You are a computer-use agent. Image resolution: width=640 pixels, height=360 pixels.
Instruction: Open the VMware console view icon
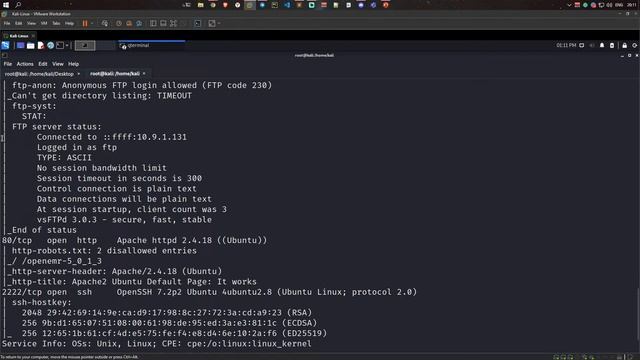coord(198,24)
